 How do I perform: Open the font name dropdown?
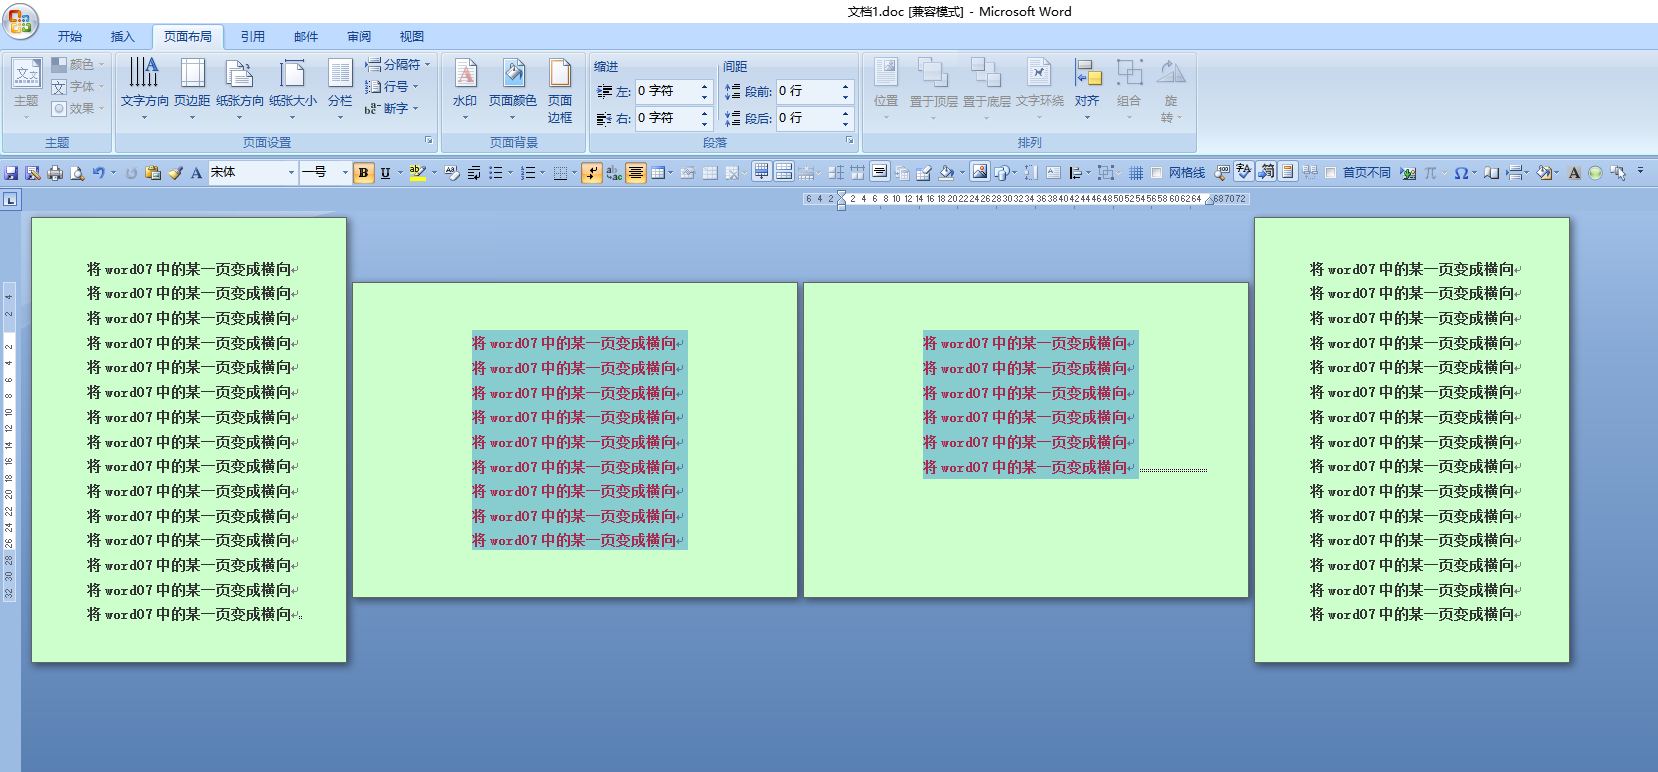pyautogui.click(x=292, y=173)
